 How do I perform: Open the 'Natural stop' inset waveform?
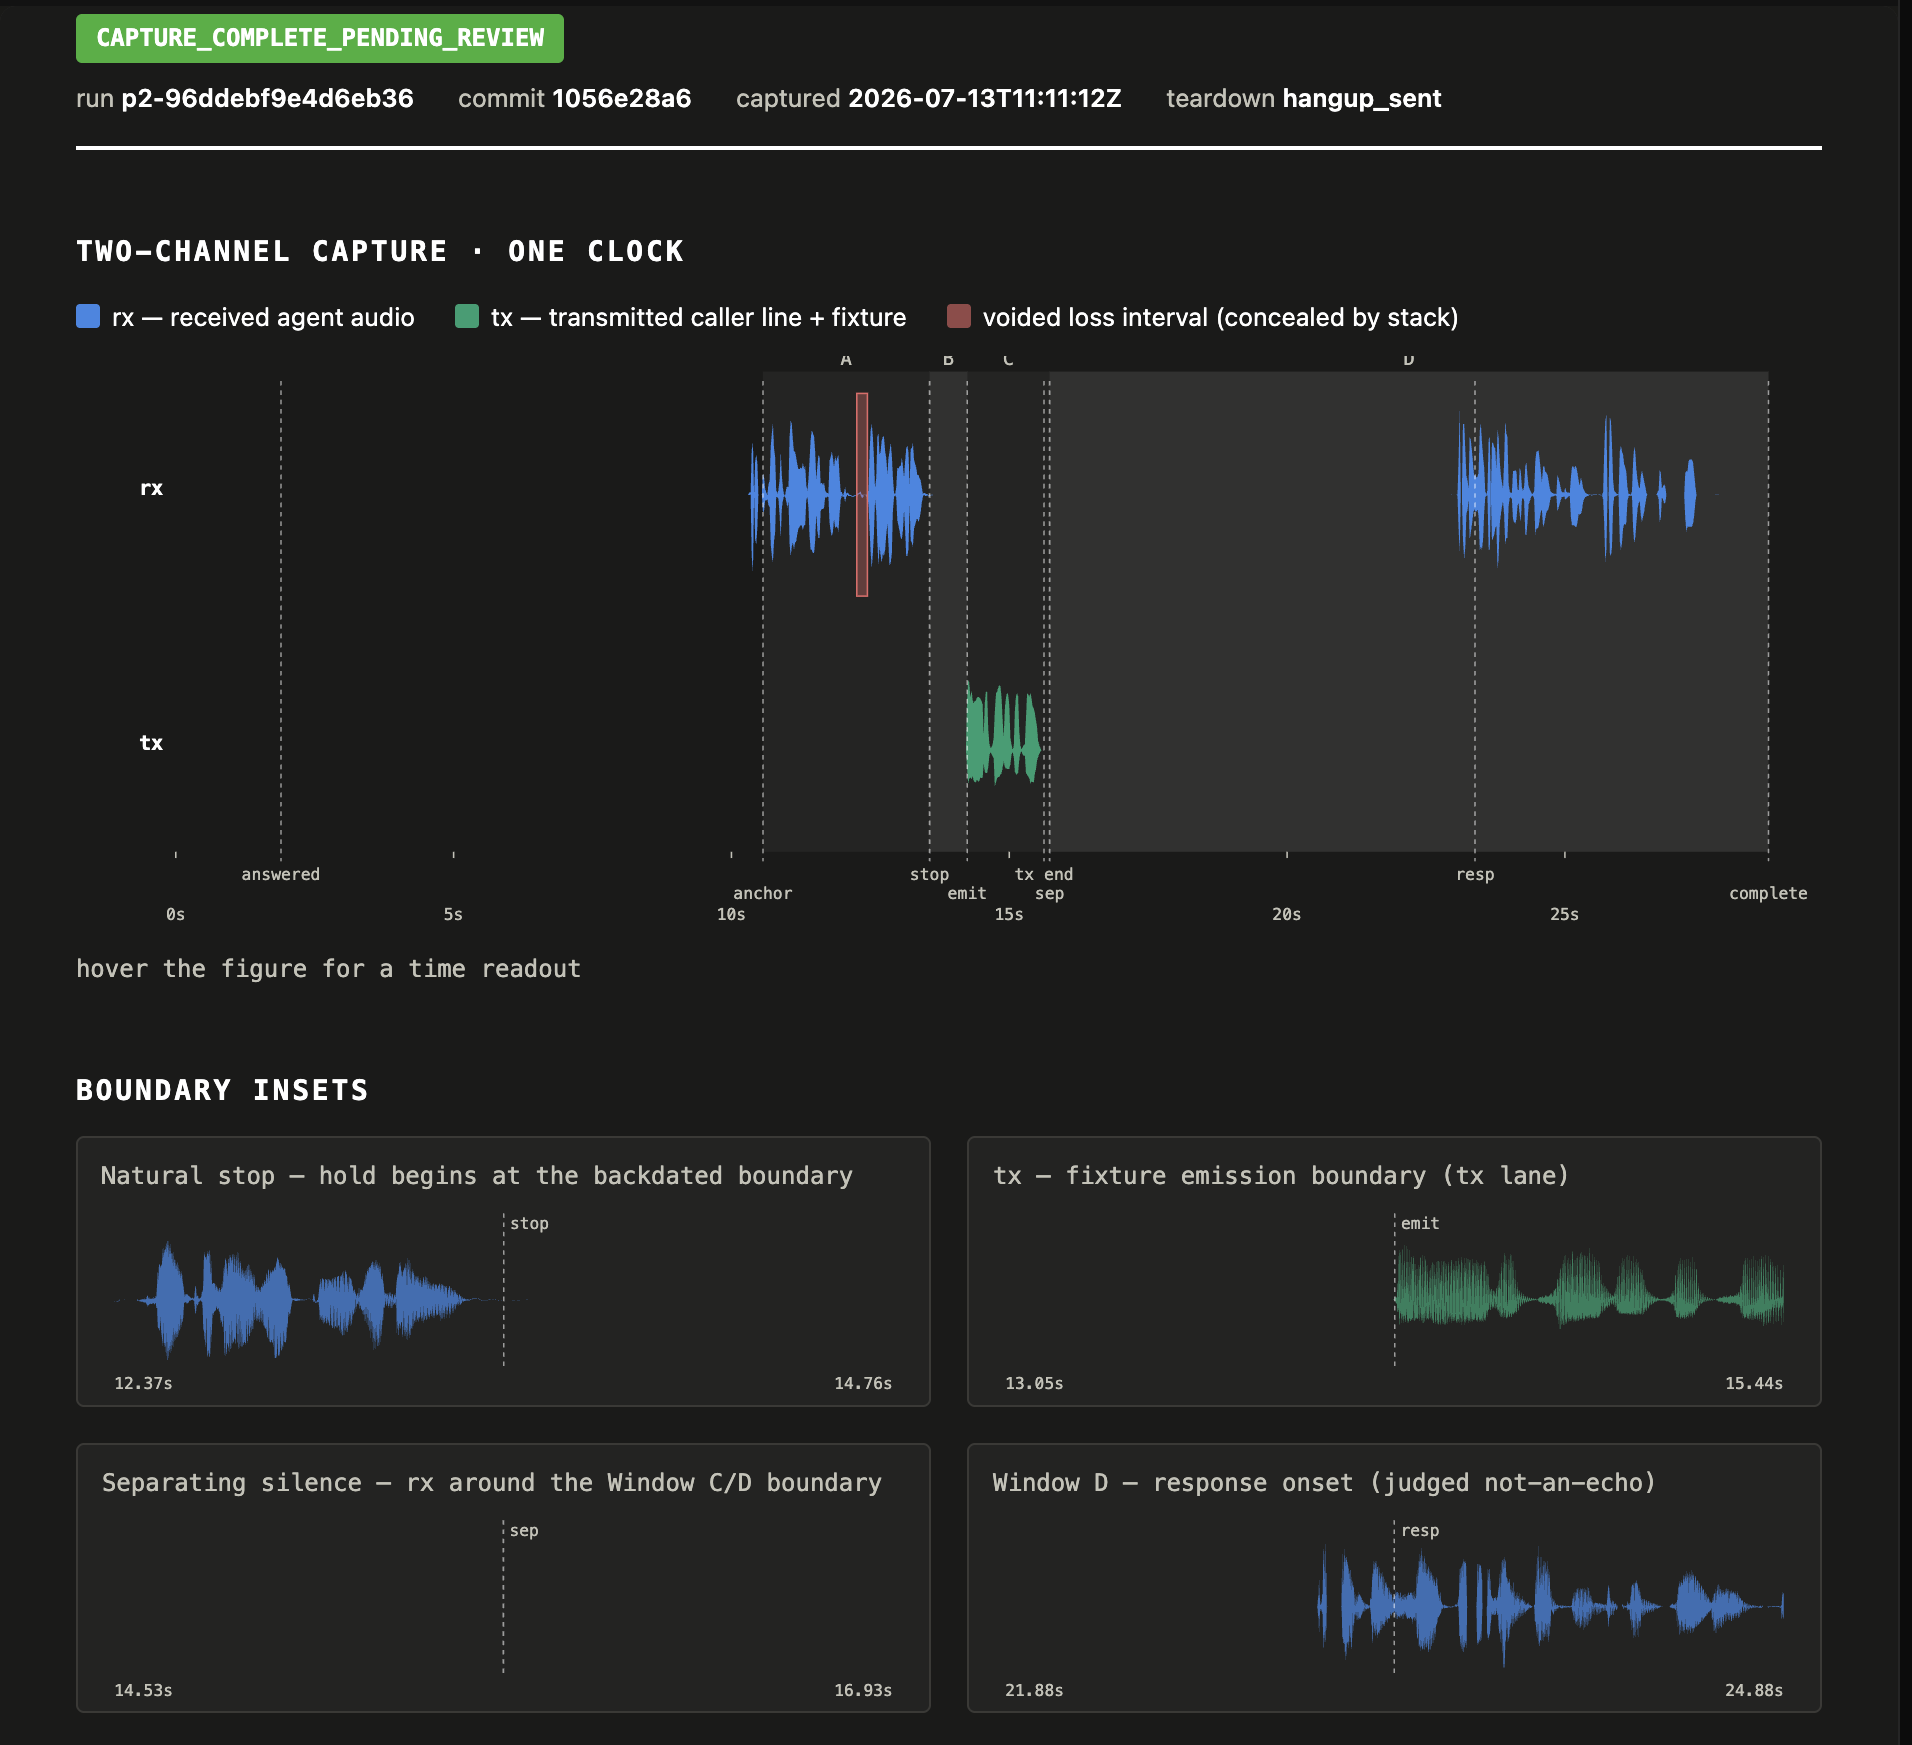[320, 1299]
